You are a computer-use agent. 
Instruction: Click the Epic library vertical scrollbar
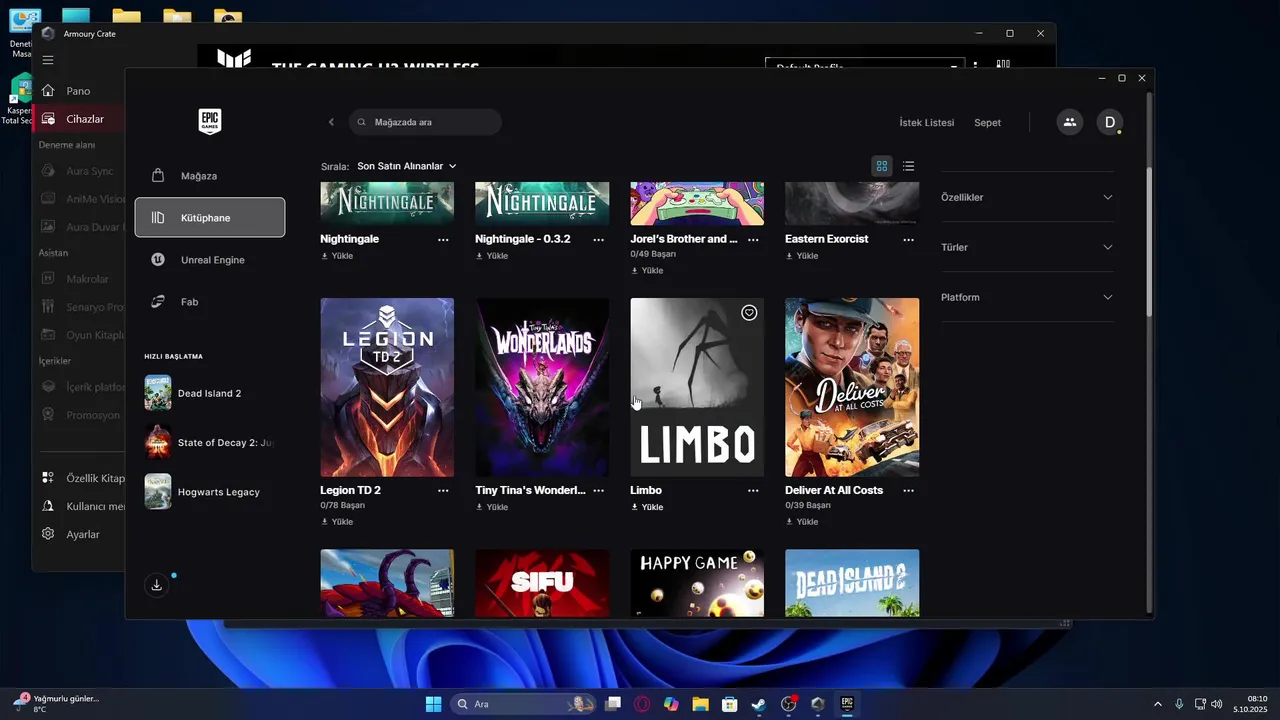pyautogui.click(x=1149, y=240)
